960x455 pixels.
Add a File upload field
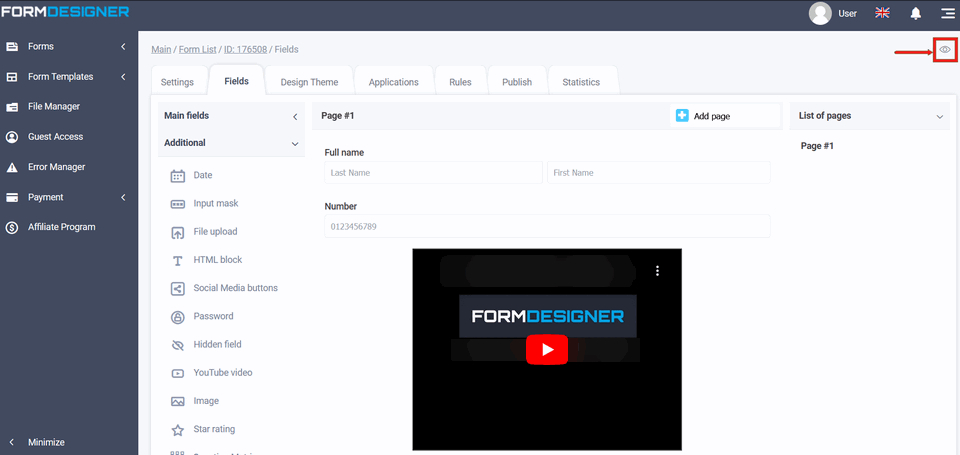point(214,232)
